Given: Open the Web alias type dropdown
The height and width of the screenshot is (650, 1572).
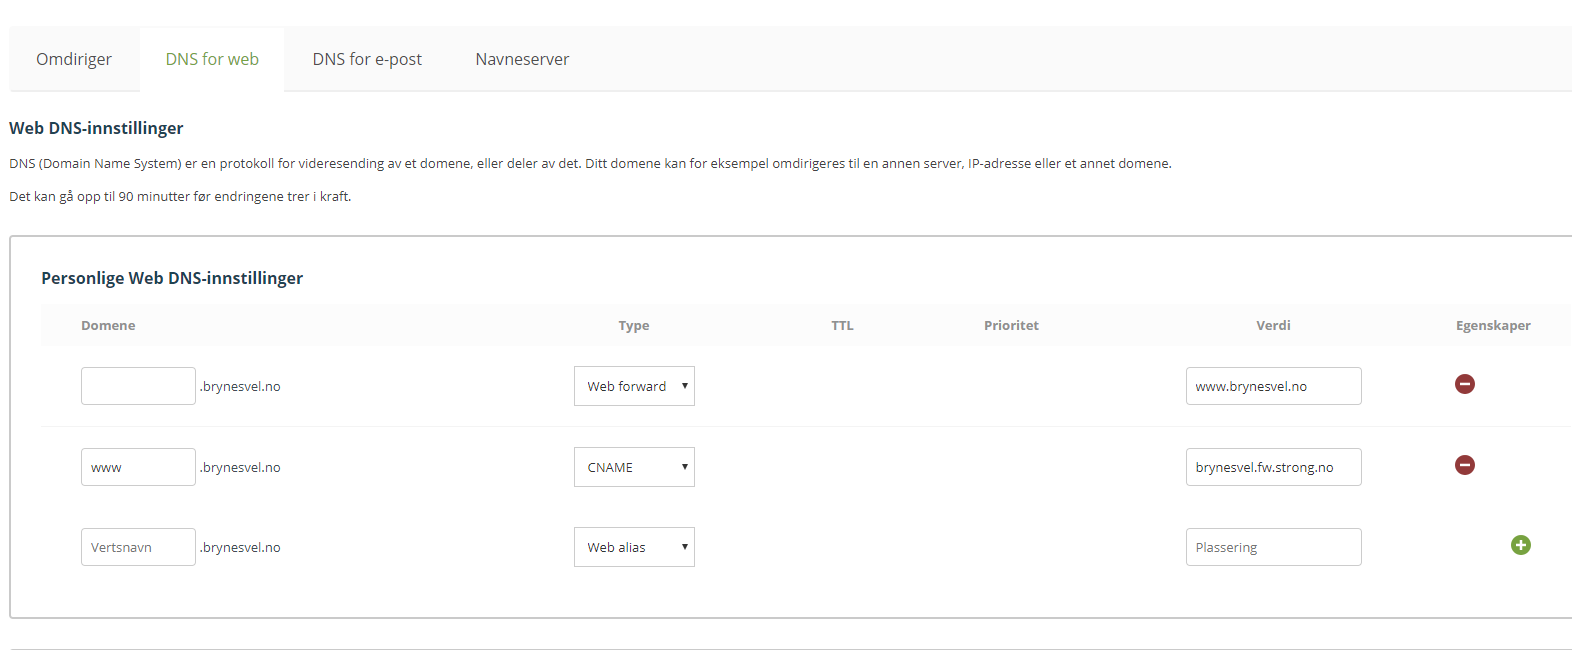Looking at the screenshot, I should click(x=634, y=547).
